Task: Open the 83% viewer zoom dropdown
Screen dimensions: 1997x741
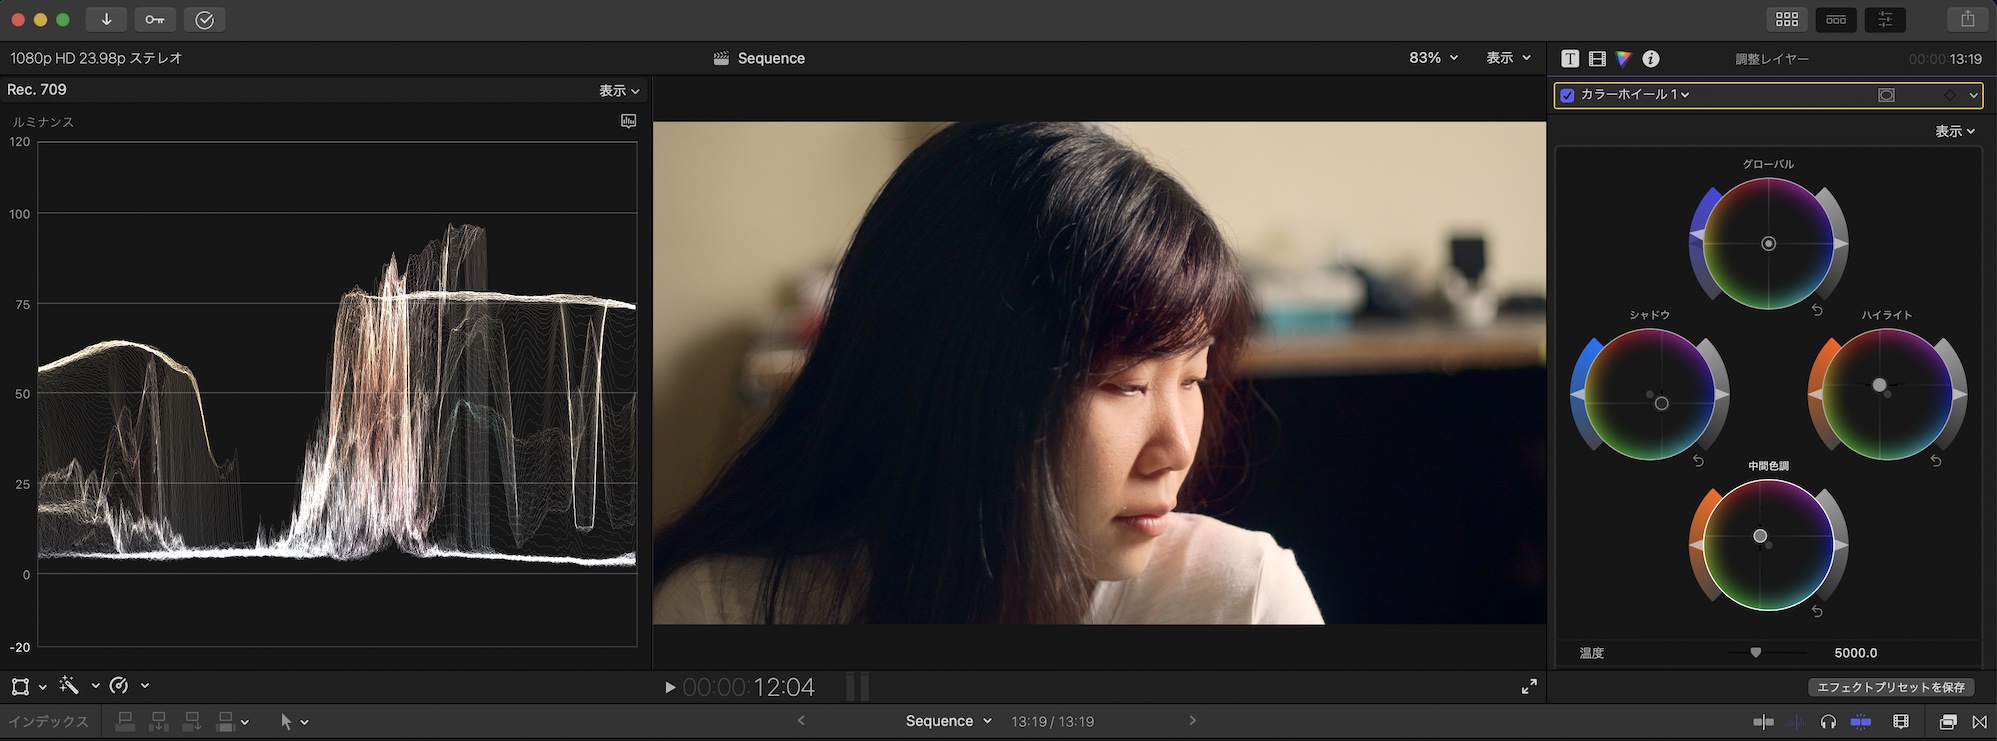Action: point(1433,58)
